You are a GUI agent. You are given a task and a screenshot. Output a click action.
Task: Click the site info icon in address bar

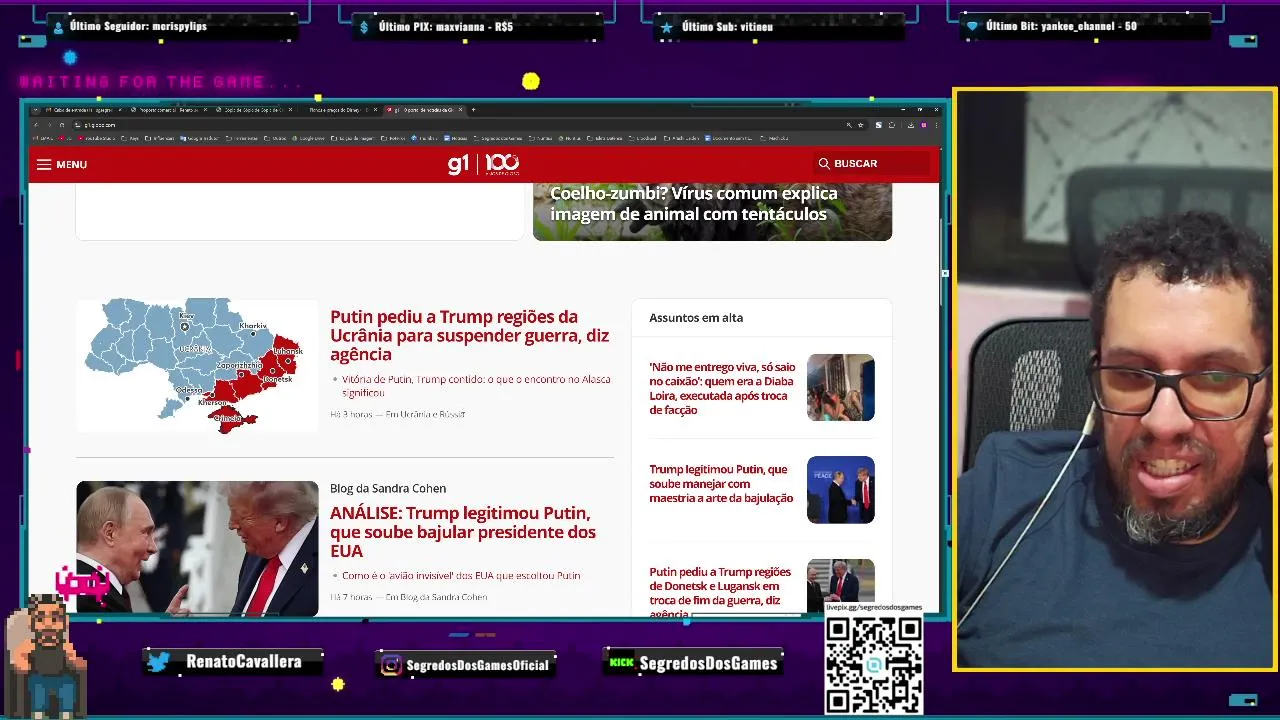click(77, 125)
